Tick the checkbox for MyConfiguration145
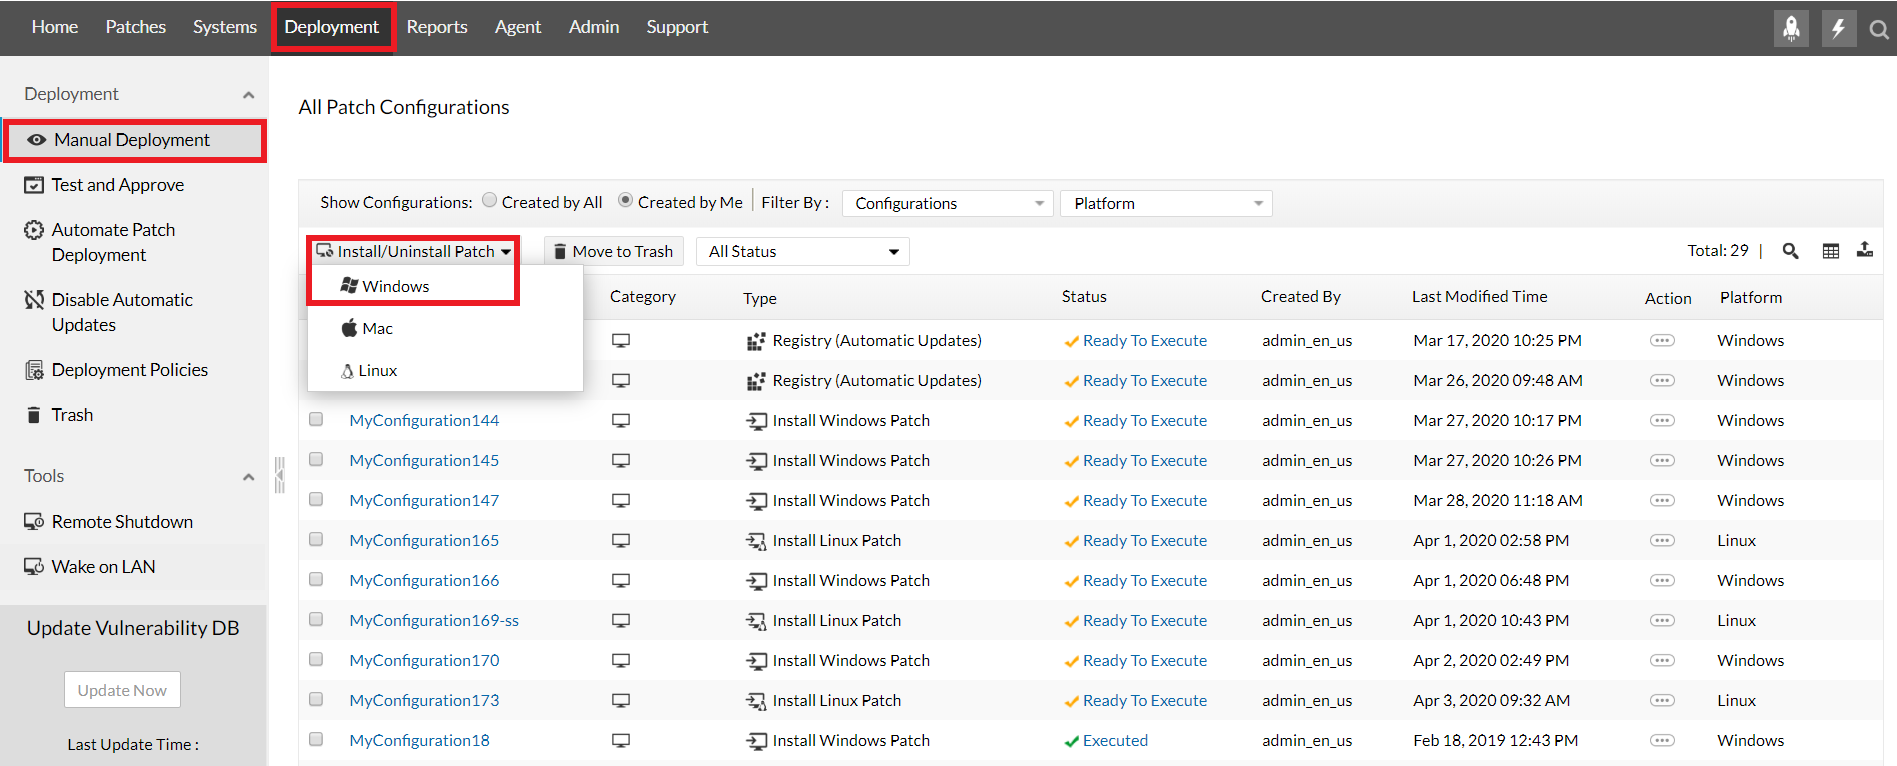Screen dimensions: 1897x766 [x=316, y=460]
